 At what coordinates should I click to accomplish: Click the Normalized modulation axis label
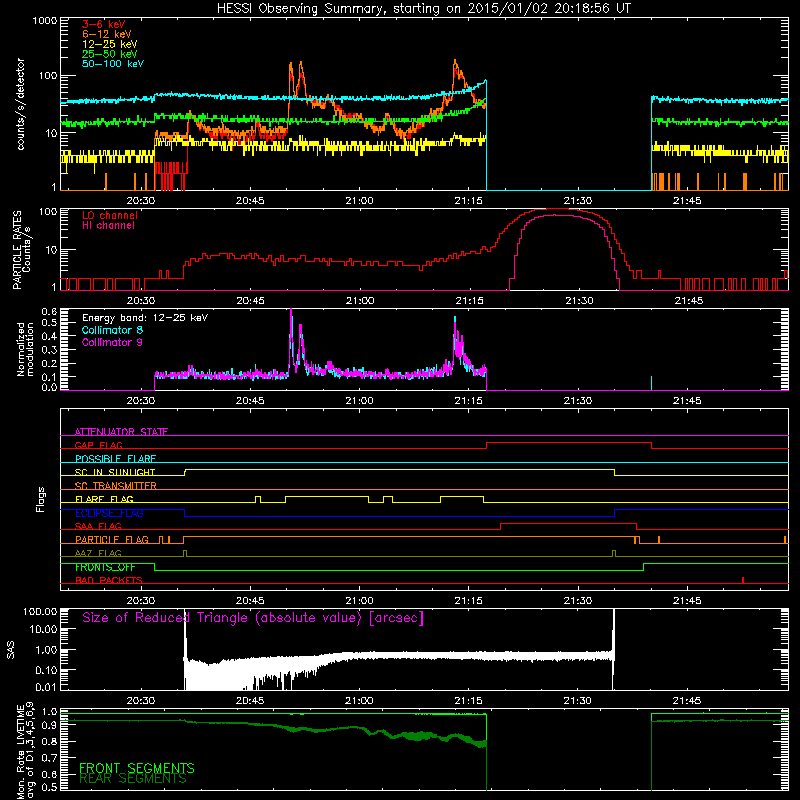[x=25, y=349]
